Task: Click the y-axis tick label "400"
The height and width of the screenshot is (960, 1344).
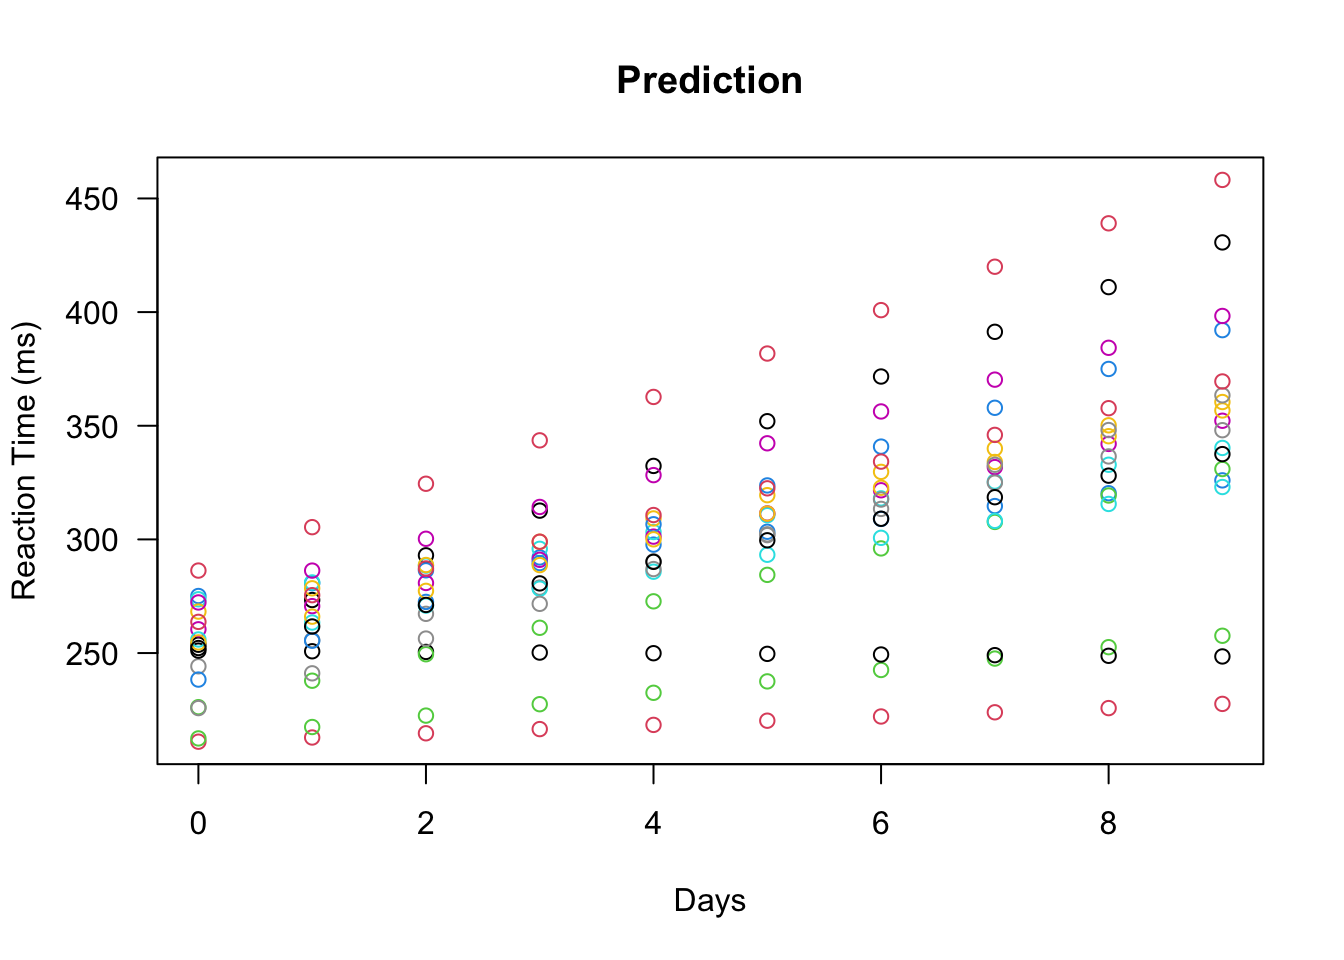Action: click(92, 313)
